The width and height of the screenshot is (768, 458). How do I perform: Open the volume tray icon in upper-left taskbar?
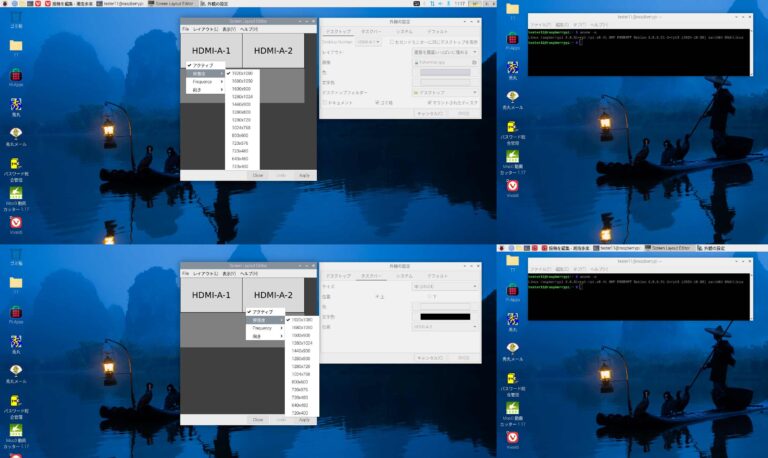tap(440, 3)
